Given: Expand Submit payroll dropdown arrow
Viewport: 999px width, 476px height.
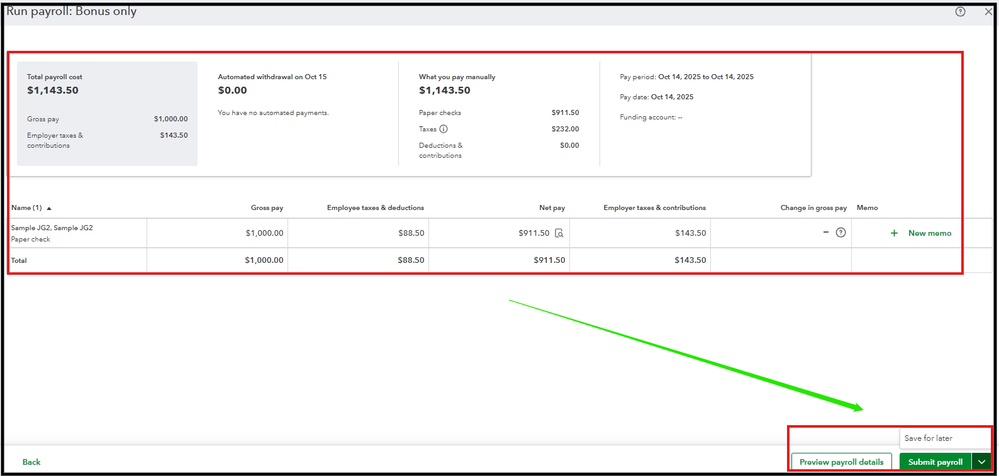Looking at the screenshot, I should [x=982, y=461].
